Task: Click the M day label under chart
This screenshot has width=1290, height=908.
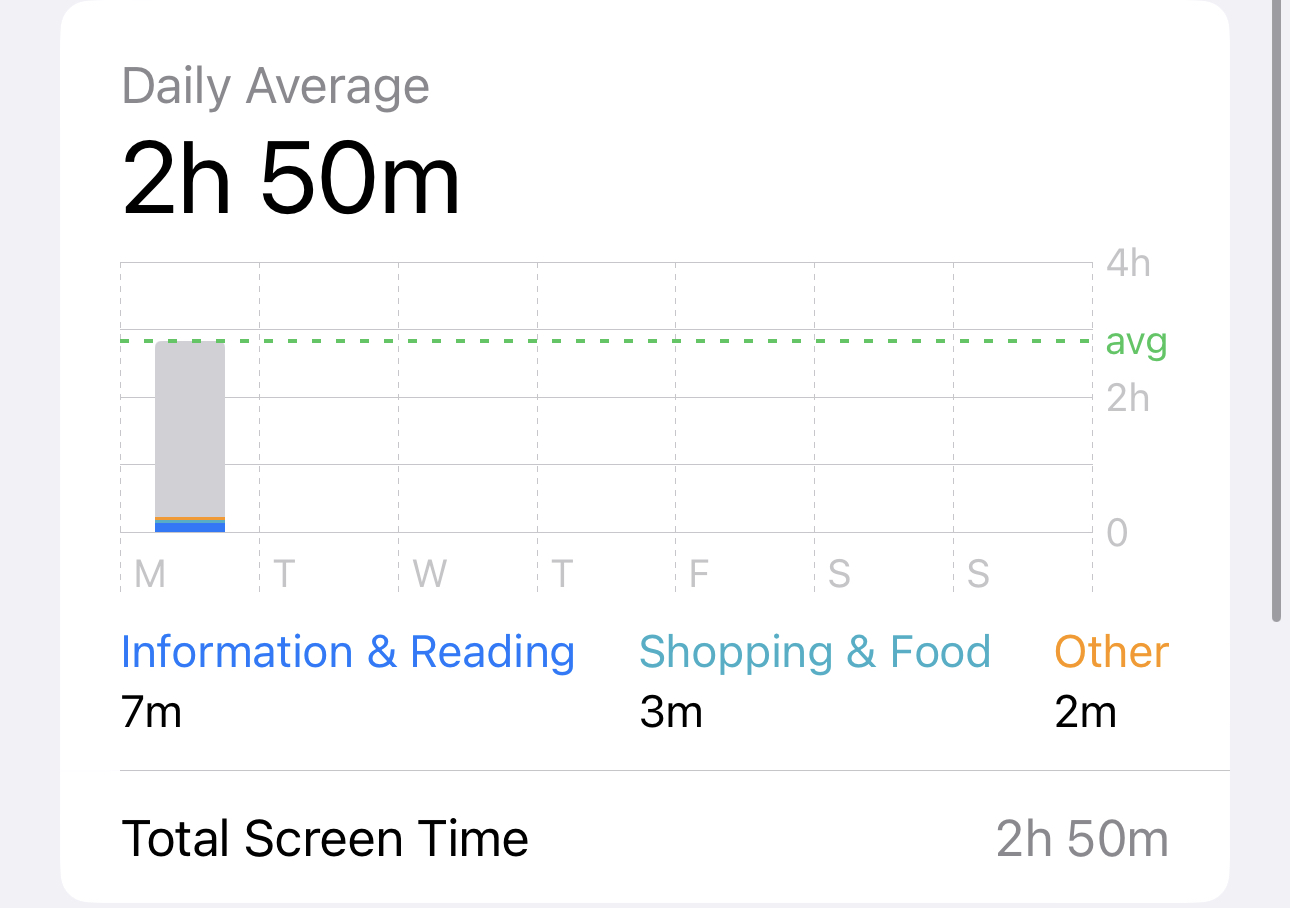Action: 150,574
